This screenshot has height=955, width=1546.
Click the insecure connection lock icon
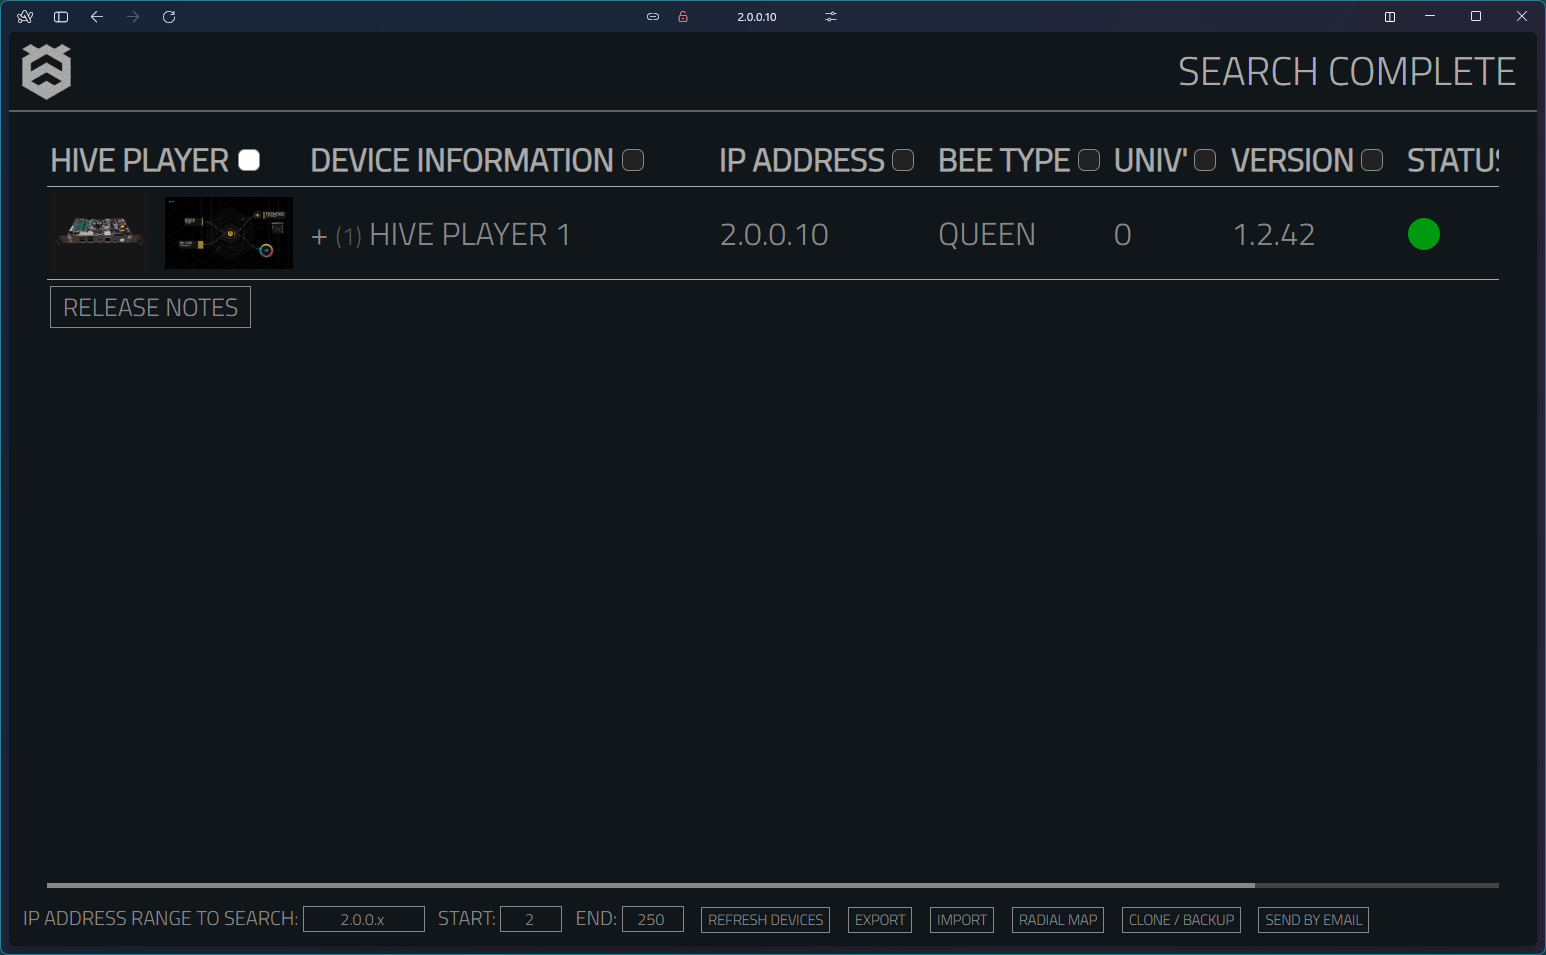coord(683,17)
